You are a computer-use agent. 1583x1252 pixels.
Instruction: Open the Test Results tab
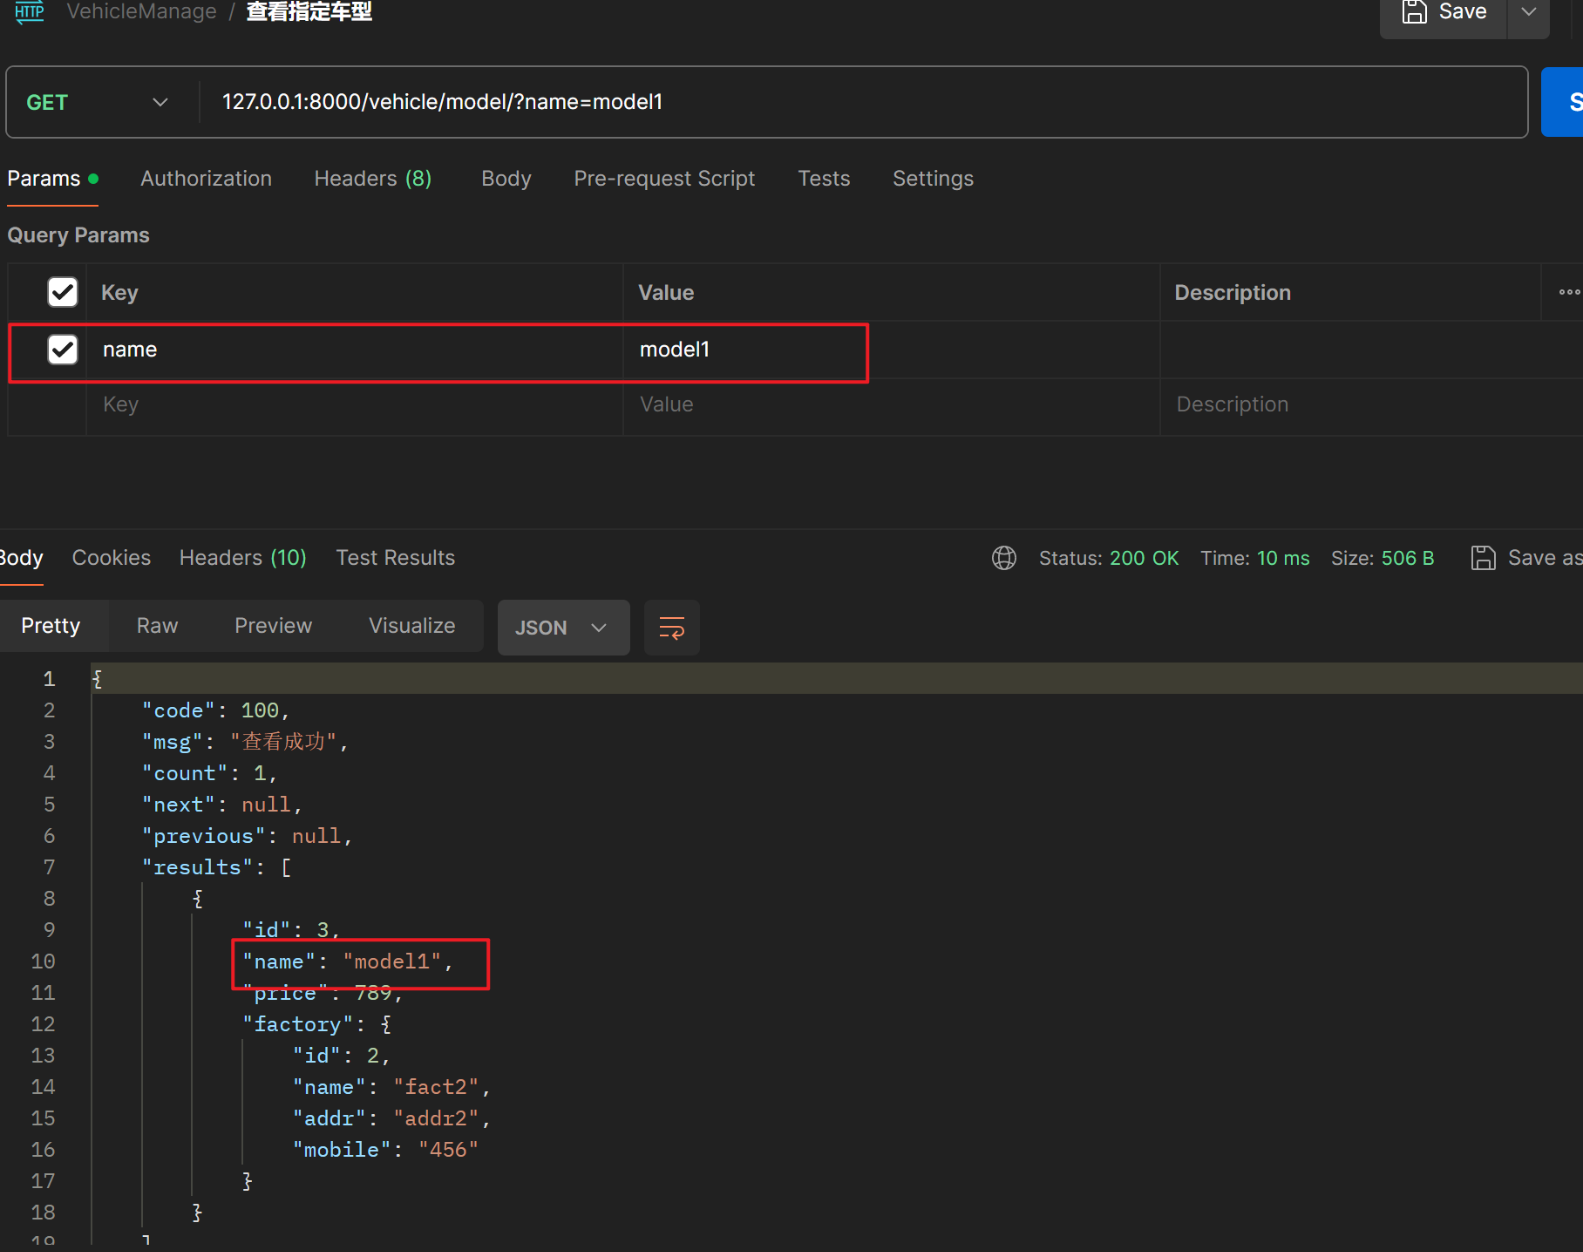coord(395,558)
